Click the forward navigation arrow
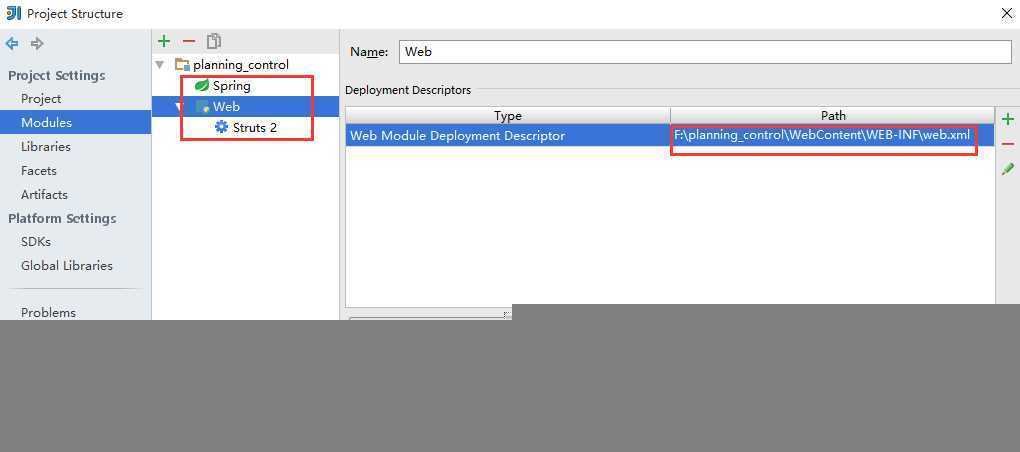 point(37,44)
